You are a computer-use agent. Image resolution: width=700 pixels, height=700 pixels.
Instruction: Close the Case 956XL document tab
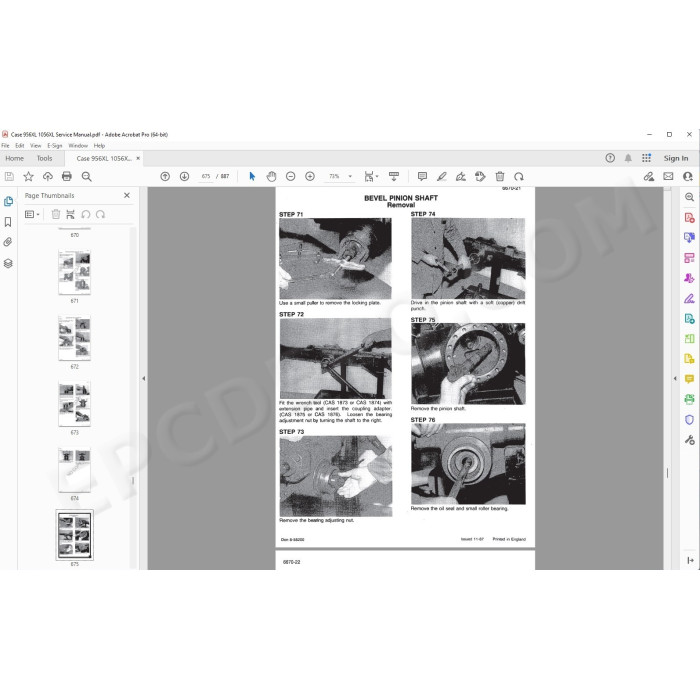click(138, 158)
